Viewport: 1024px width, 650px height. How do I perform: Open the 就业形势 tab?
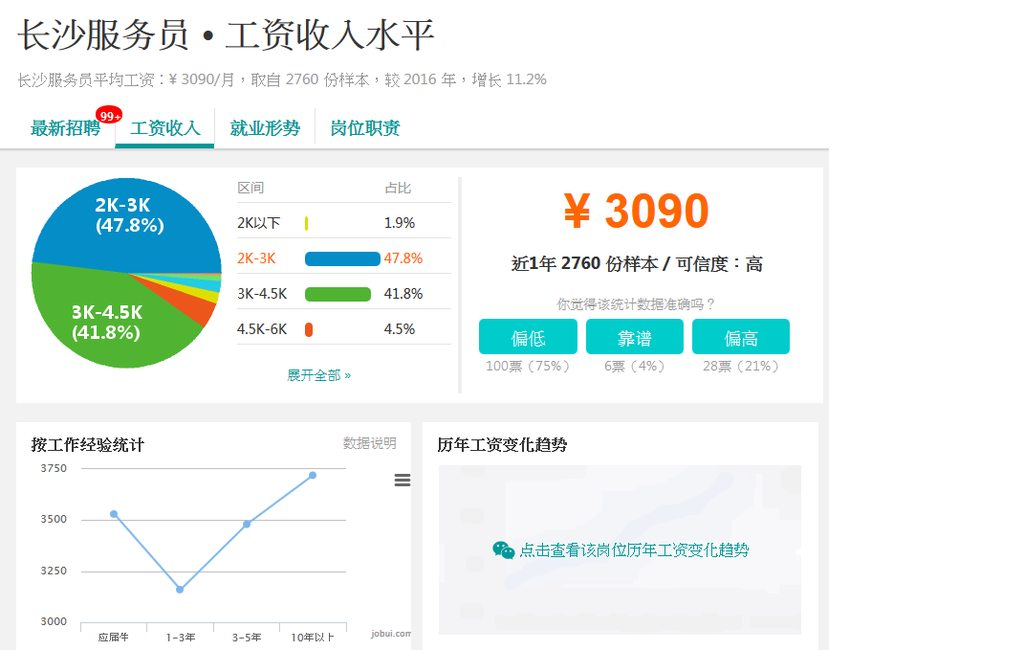pos(265,128)
